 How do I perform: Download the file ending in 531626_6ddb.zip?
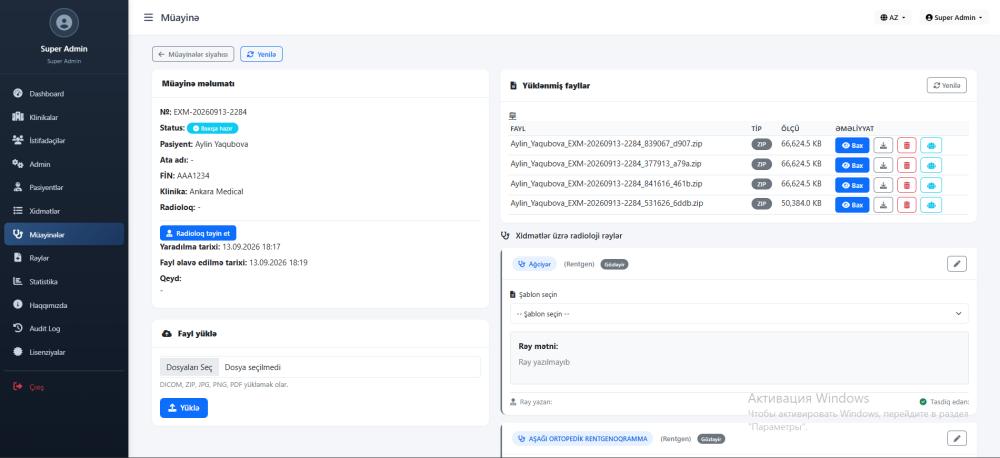point(883,205)
